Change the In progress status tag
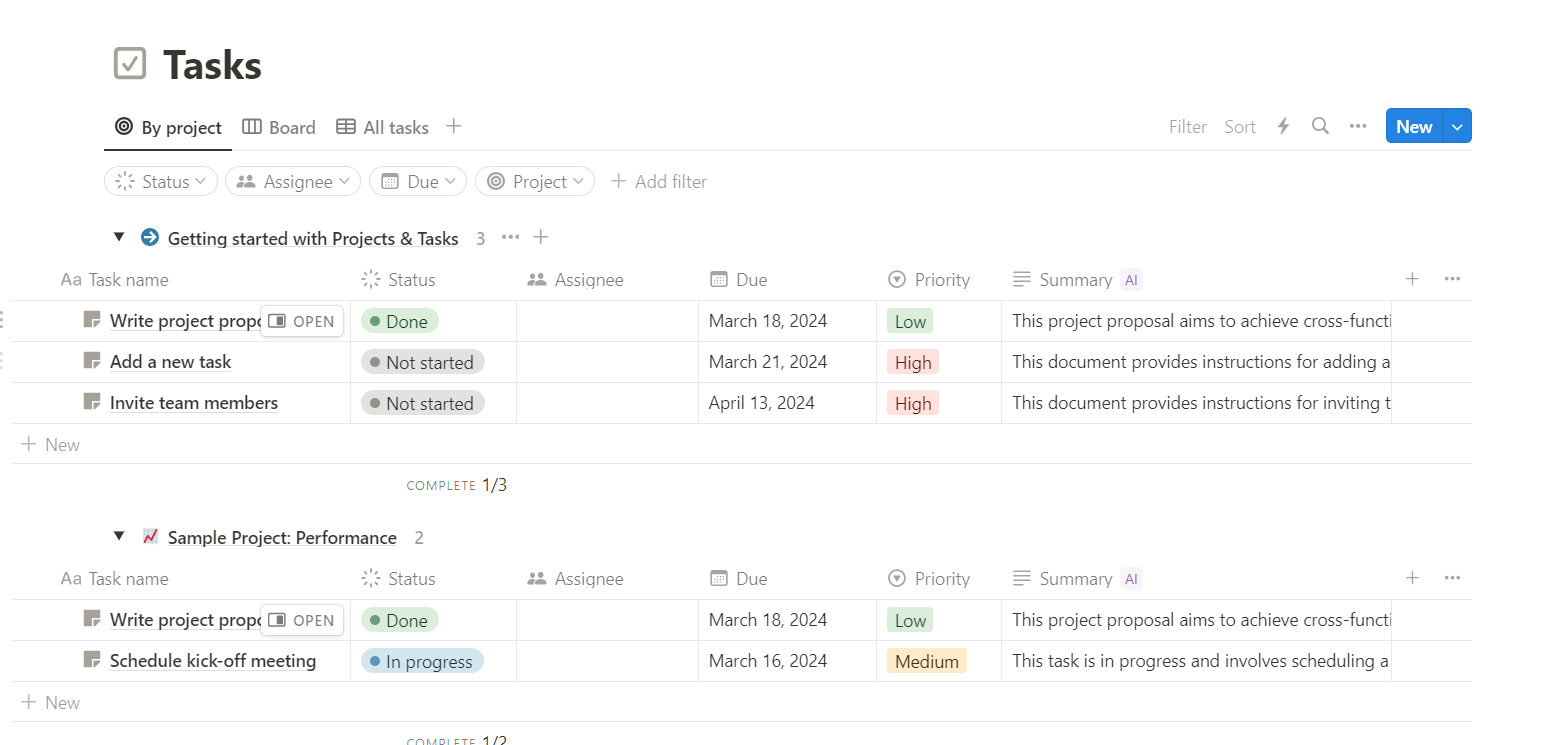Viewport: 1548px width, 745px height. pyautogui.click(x=422, y=661)
